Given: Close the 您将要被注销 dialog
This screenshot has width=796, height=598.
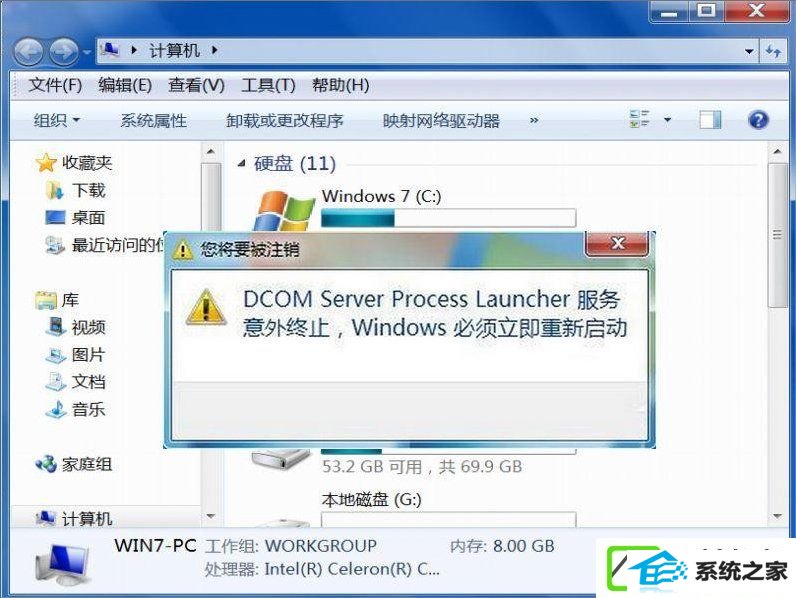Looking at the screenshot, I should 617,244.
